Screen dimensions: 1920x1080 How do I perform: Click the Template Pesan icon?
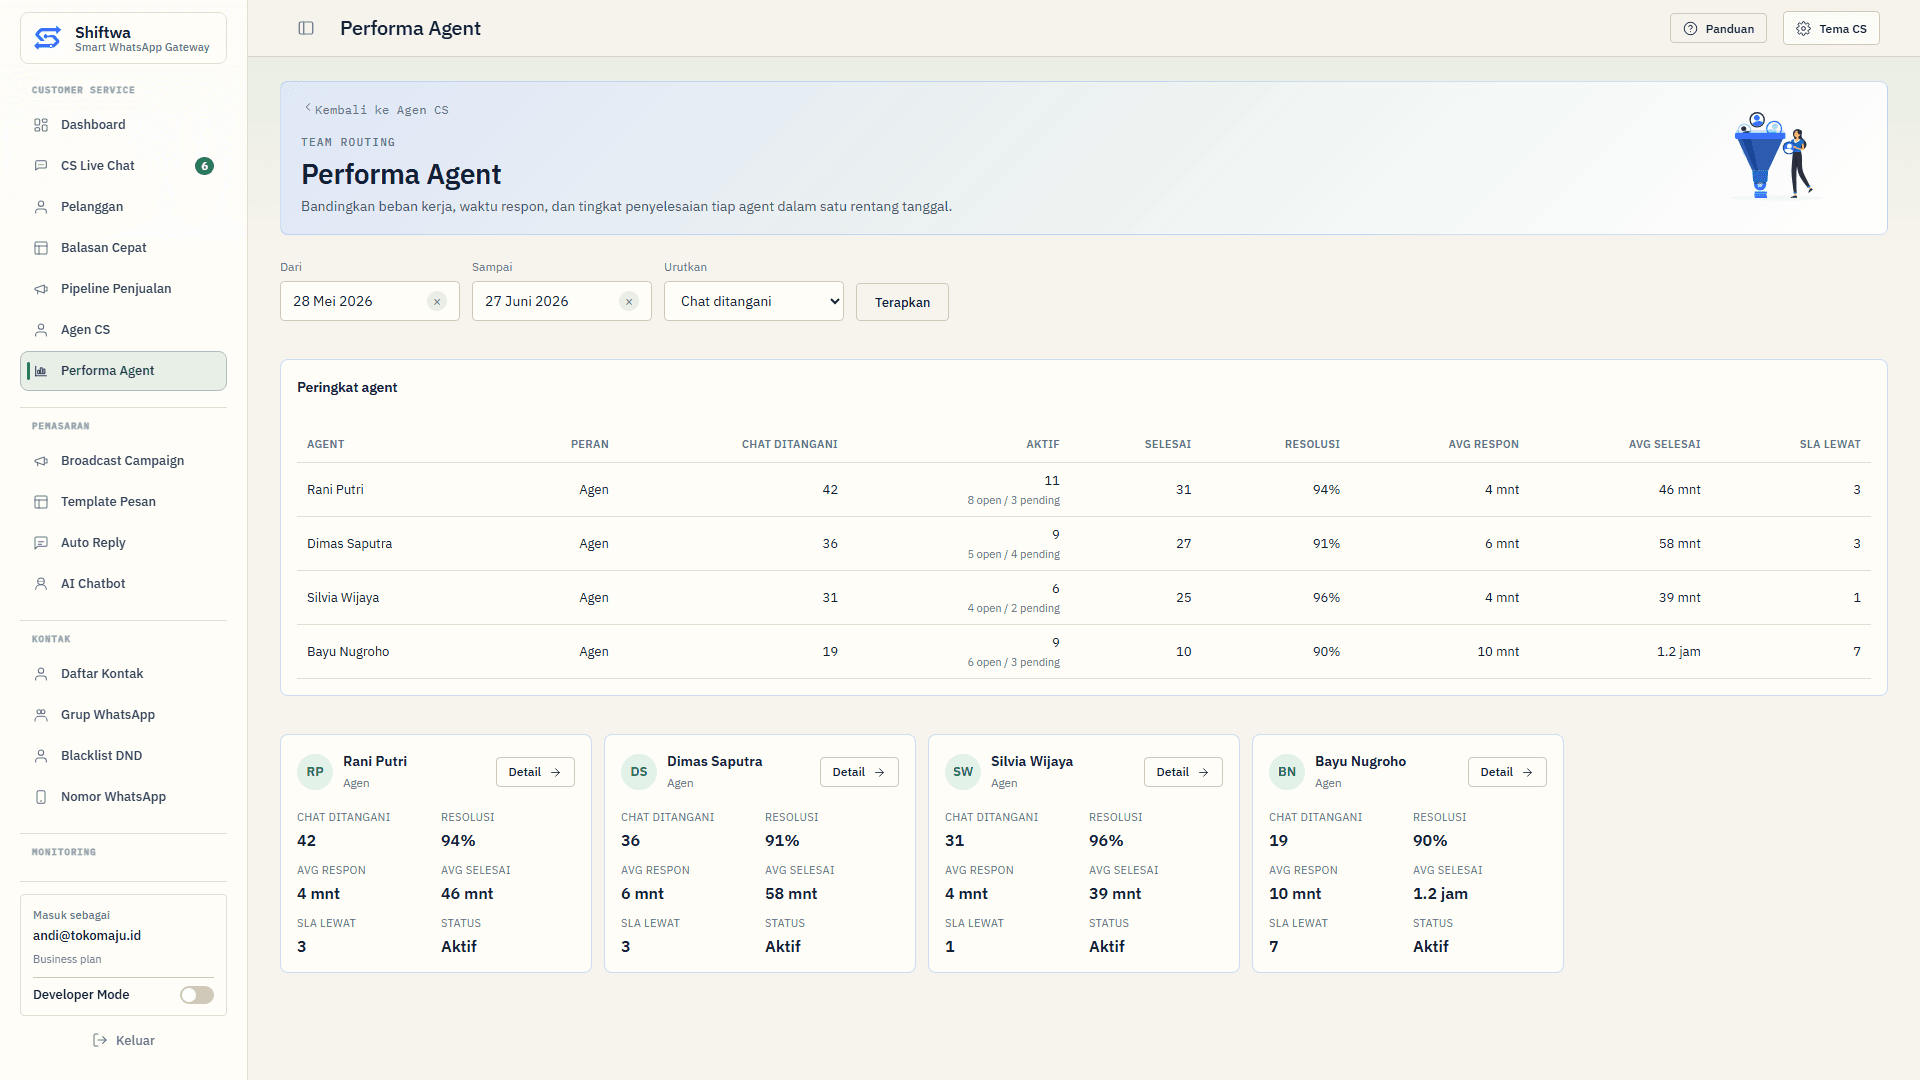[41, 502]
